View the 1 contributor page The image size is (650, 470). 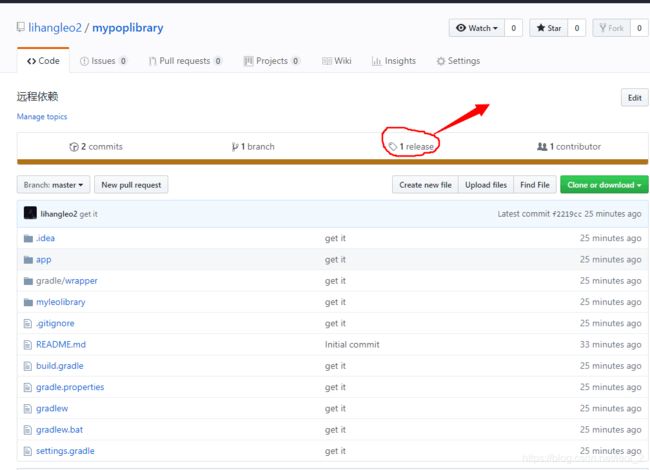click(569, 147)
